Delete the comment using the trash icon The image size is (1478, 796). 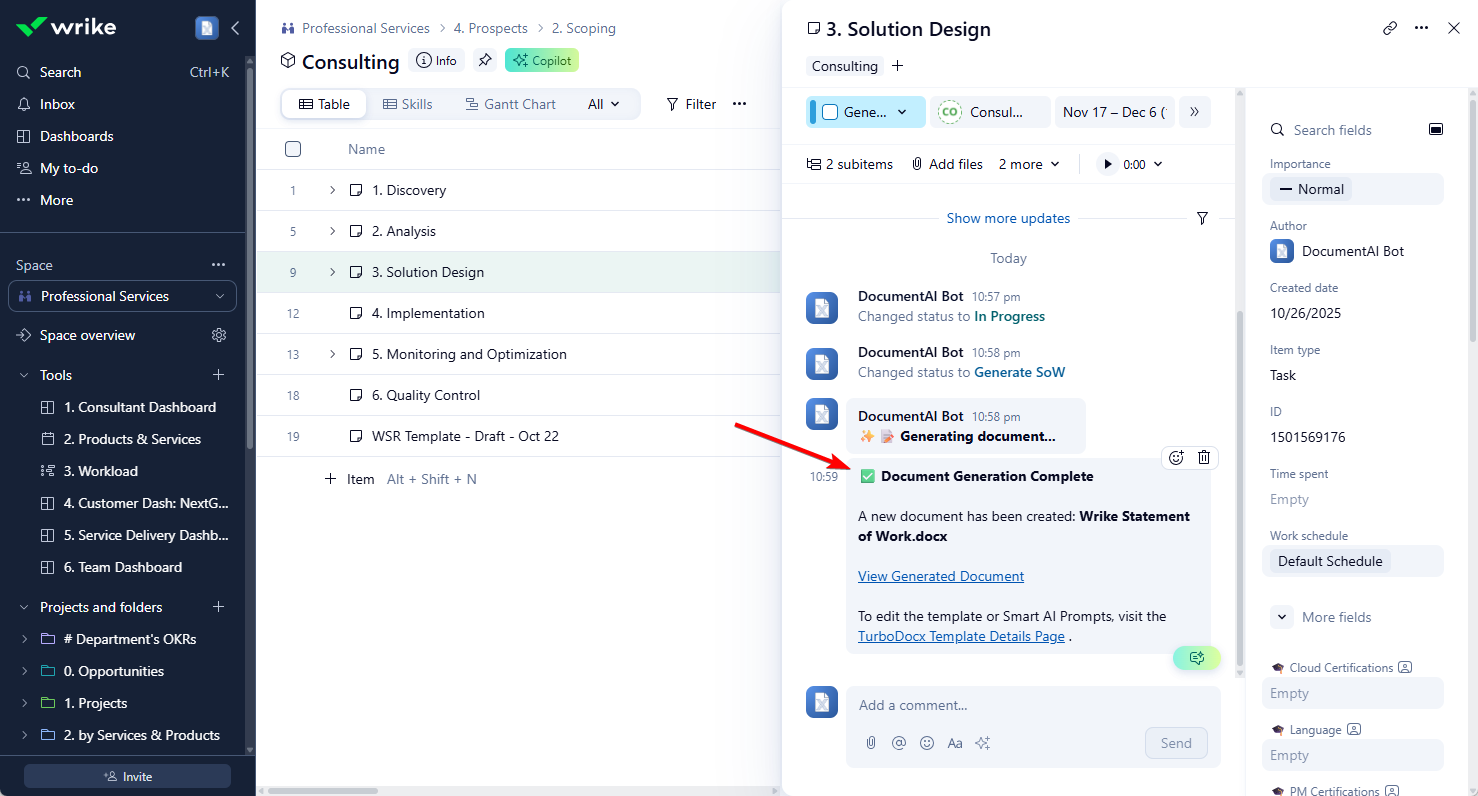pos(1204,457)
